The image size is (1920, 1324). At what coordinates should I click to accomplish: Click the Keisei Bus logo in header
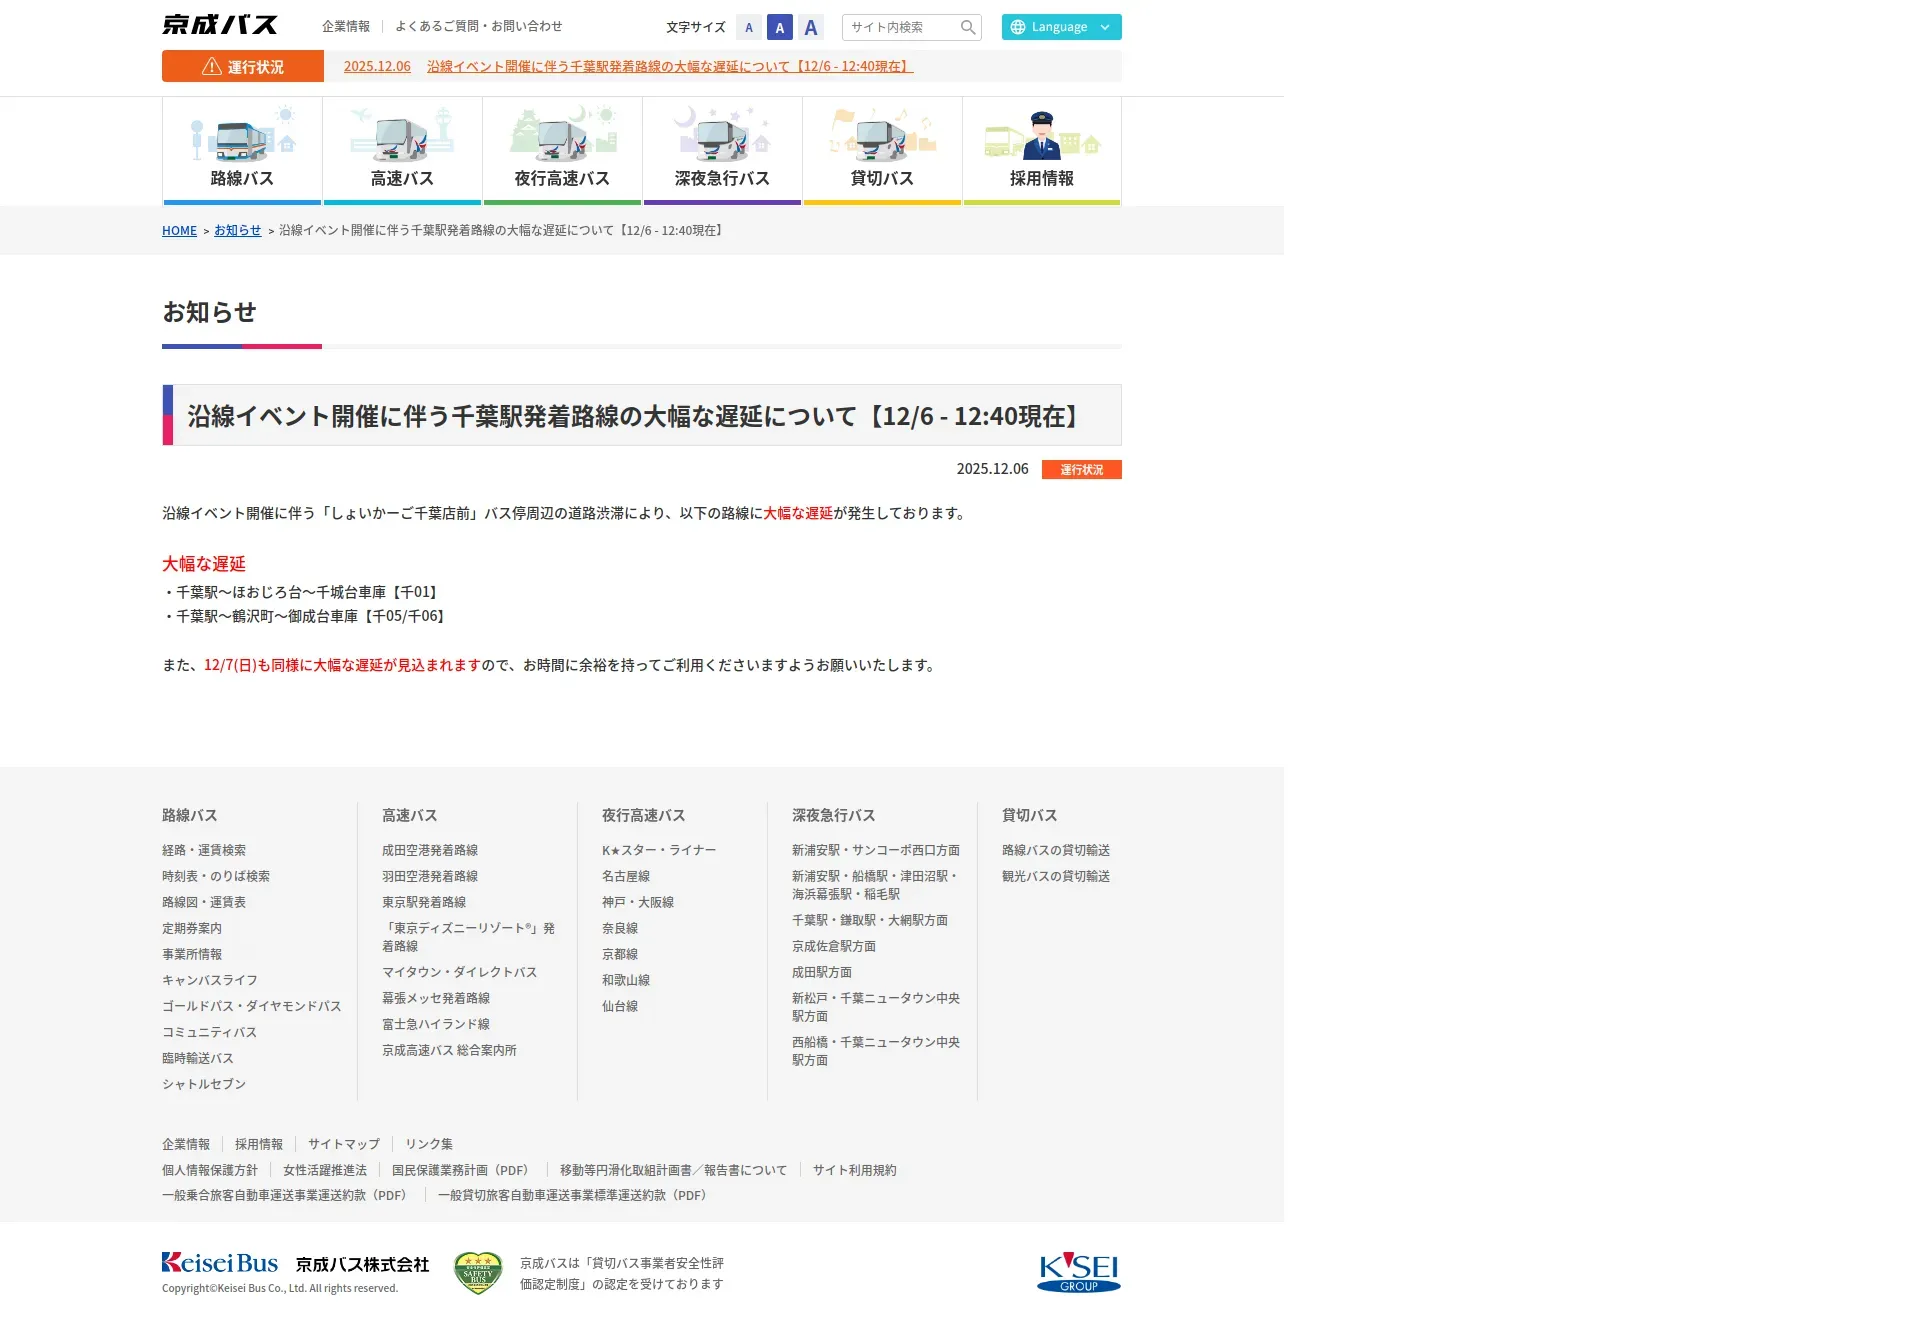coord(220,25)
